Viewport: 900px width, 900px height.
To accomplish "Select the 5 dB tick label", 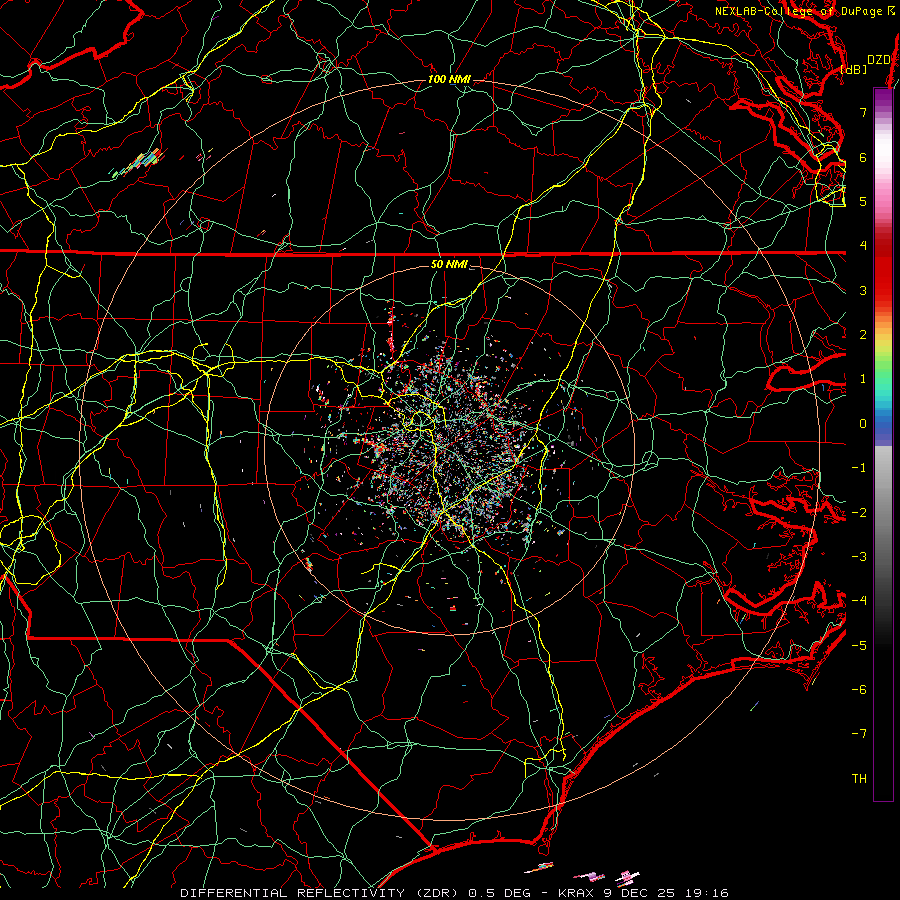I will [x=863, y=201].
